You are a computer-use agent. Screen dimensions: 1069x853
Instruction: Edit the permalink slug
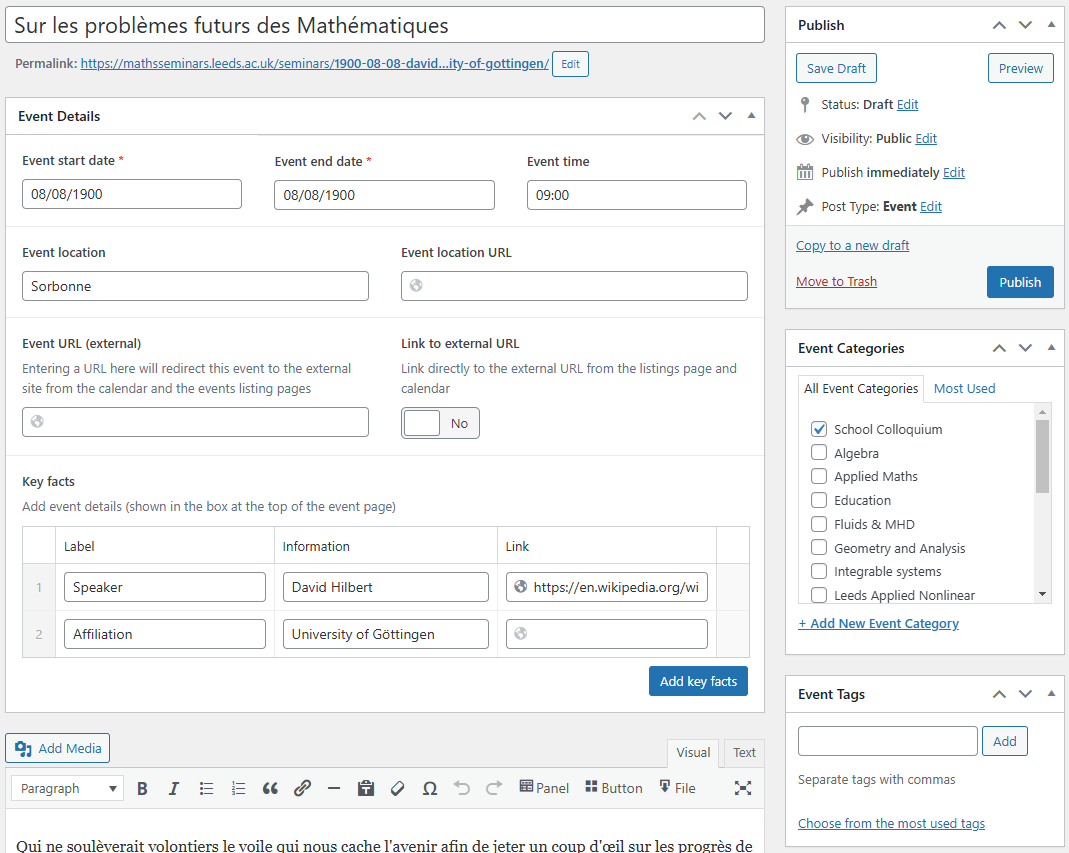pos(571,64)
